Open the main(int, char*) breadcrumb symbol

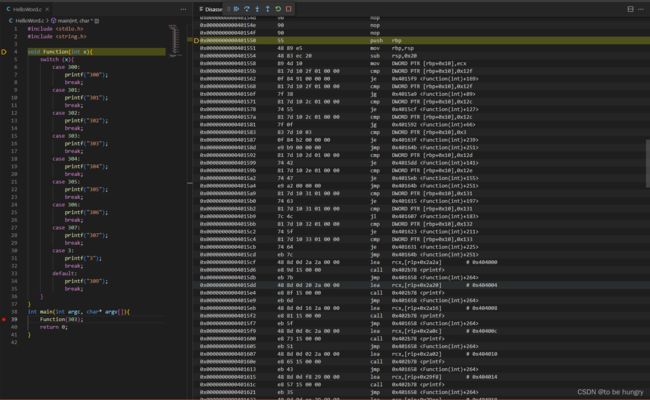[73, 20]
